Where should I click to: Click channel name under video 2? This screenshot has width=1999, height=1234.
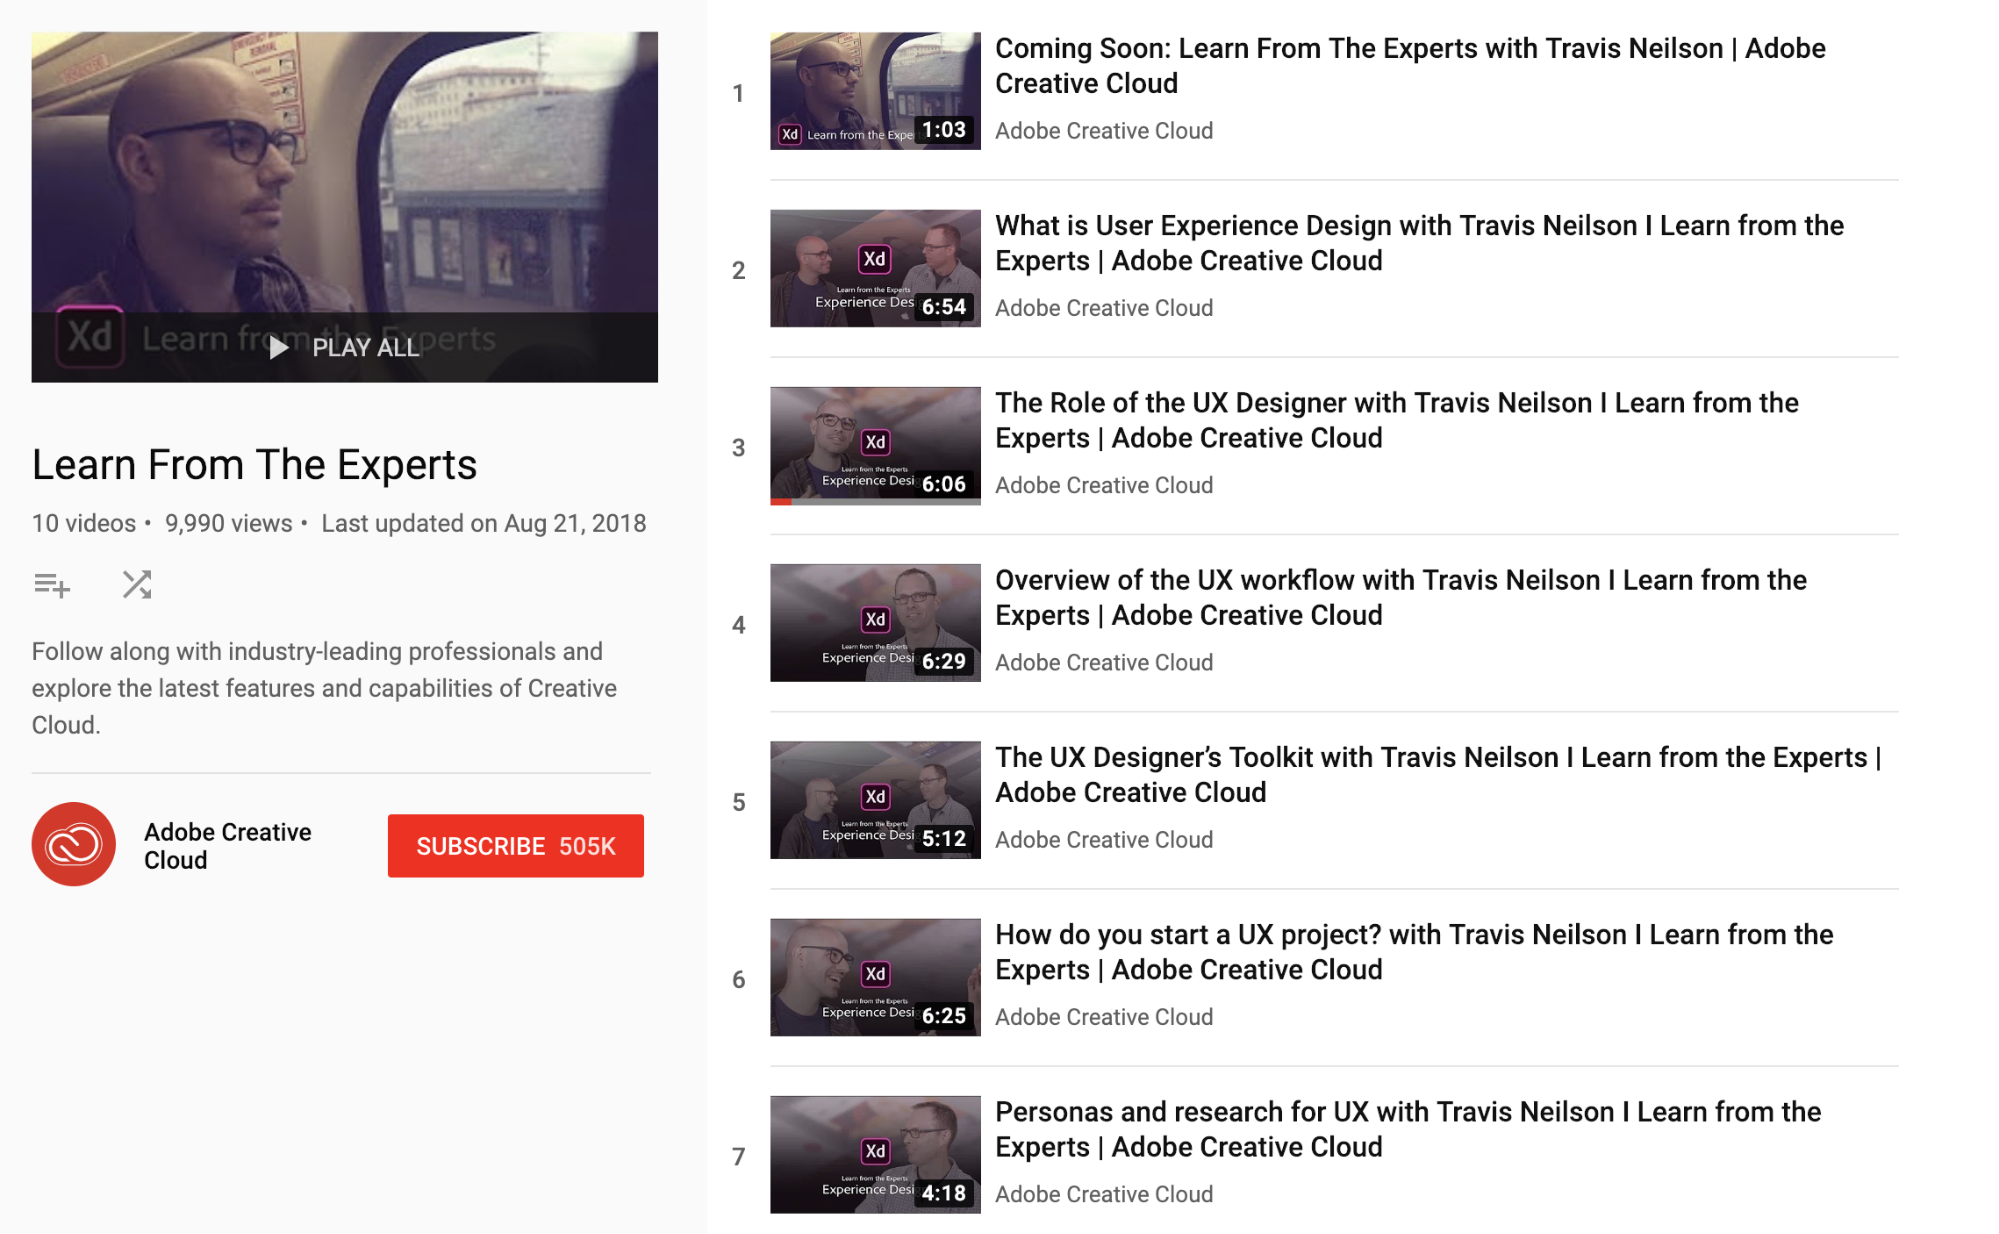(x=1104, y=308)
